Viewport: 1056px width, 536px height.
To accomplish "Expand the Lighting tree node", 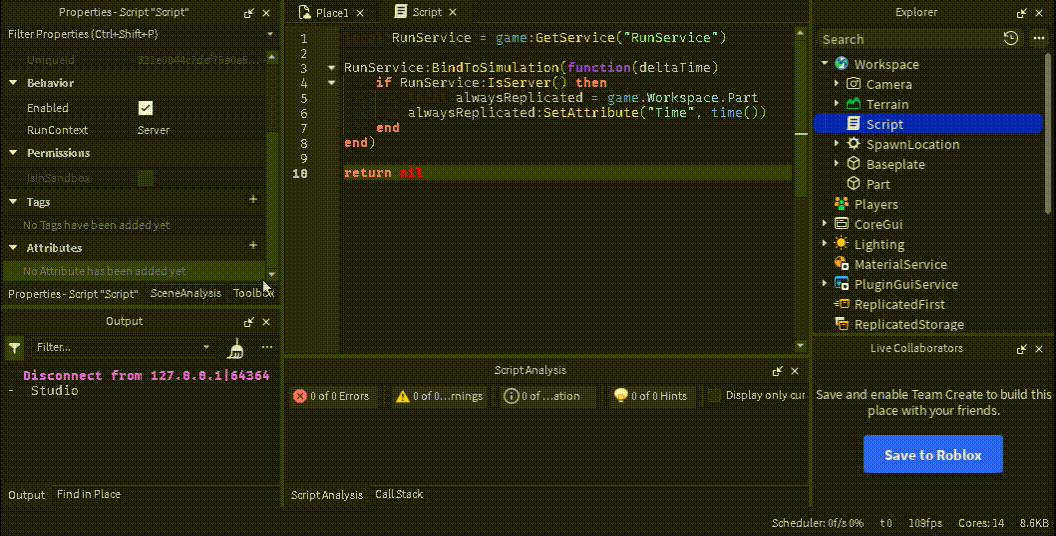I will click(x=825, y=244).
